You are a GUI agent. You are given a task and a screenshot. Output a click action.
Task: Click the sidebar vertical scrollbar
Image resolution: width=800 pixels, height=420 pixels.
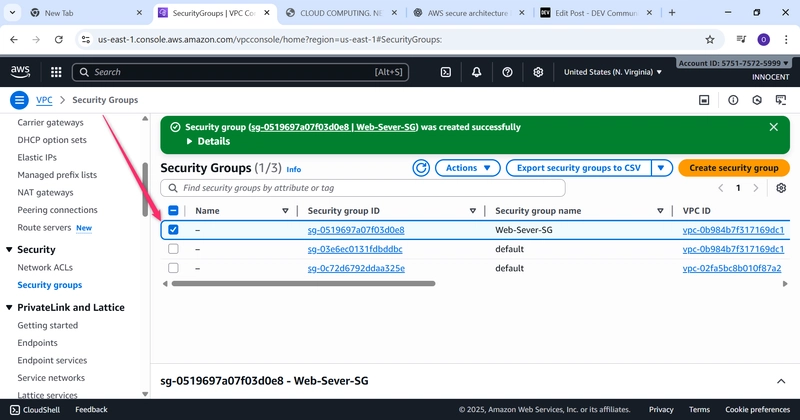pyautogui.click(x=145, y=190)
